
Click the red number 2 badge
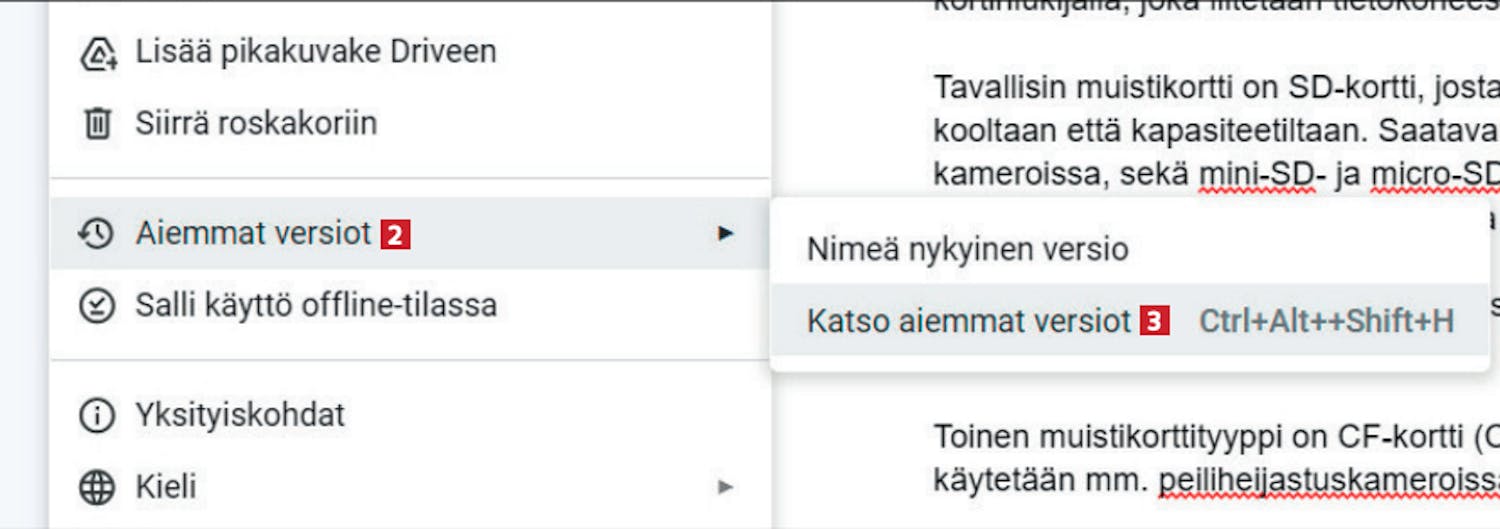click(x=395, y=235)
